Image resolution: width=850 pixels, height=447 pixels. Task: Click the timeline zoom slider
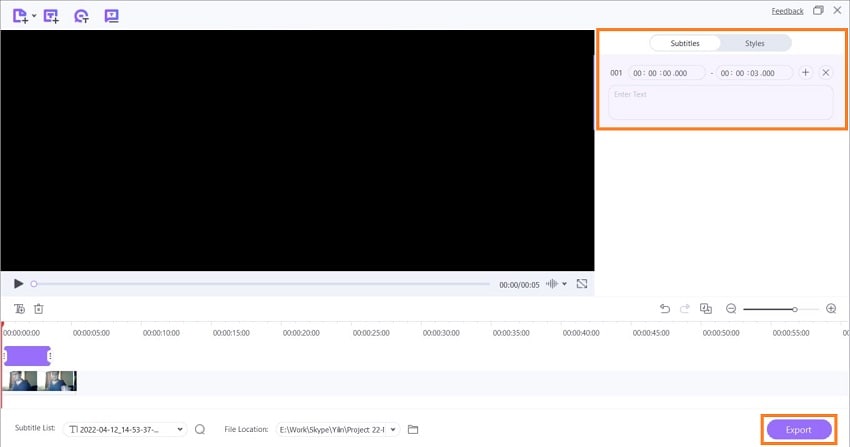coord(781,309)
